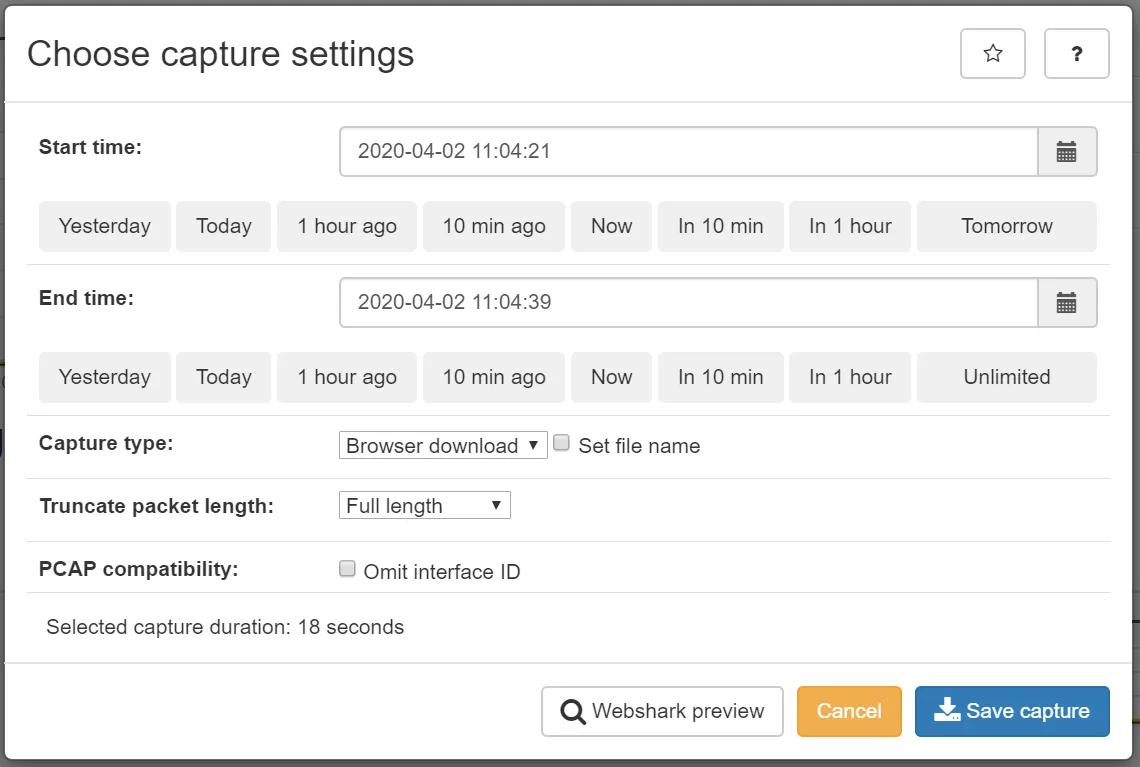Image resolution: width=1140 pixels, height=767 pixels.
Task: Open the End time calendar picker
Action: pyautogui.click(x=1066, y=303)
